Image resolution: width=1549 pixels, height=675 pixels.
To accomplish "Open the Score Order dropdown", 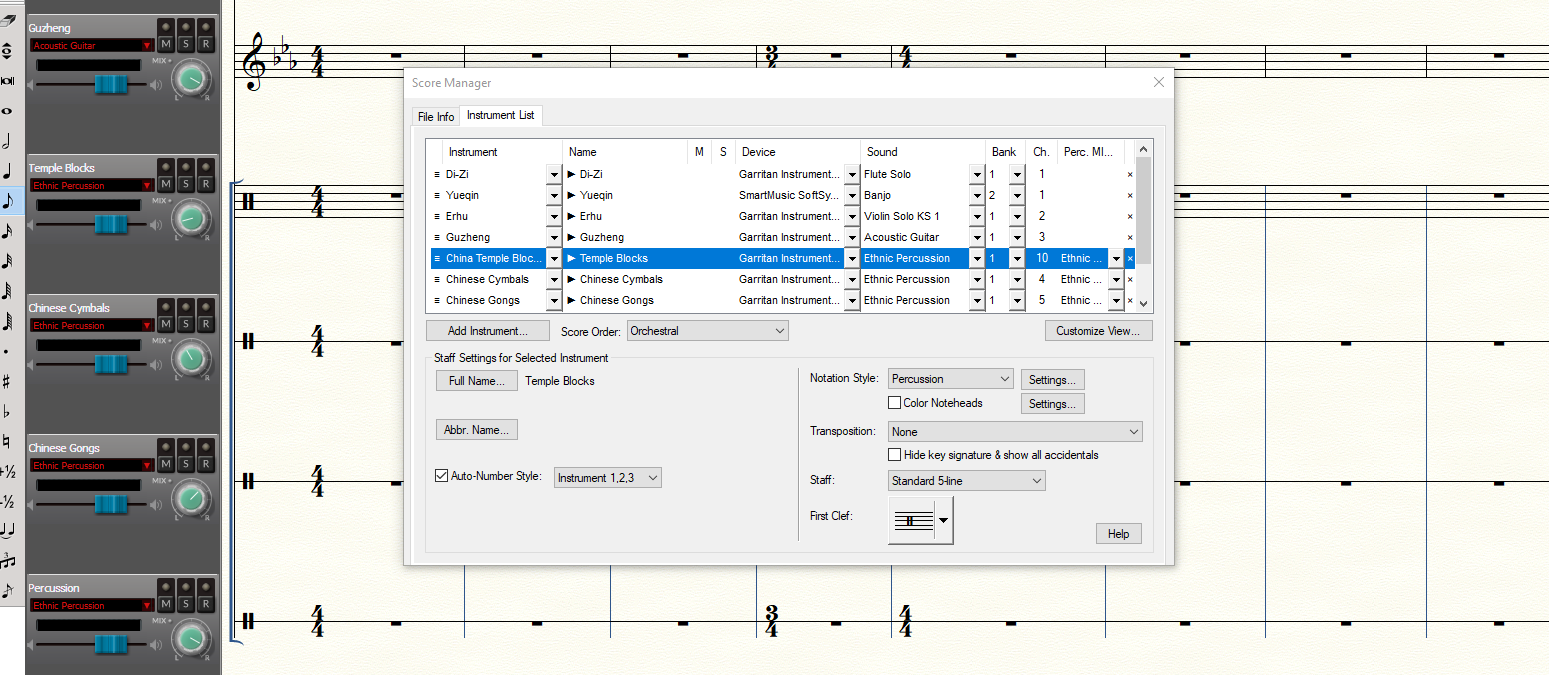I will click(x=707, y=331).
